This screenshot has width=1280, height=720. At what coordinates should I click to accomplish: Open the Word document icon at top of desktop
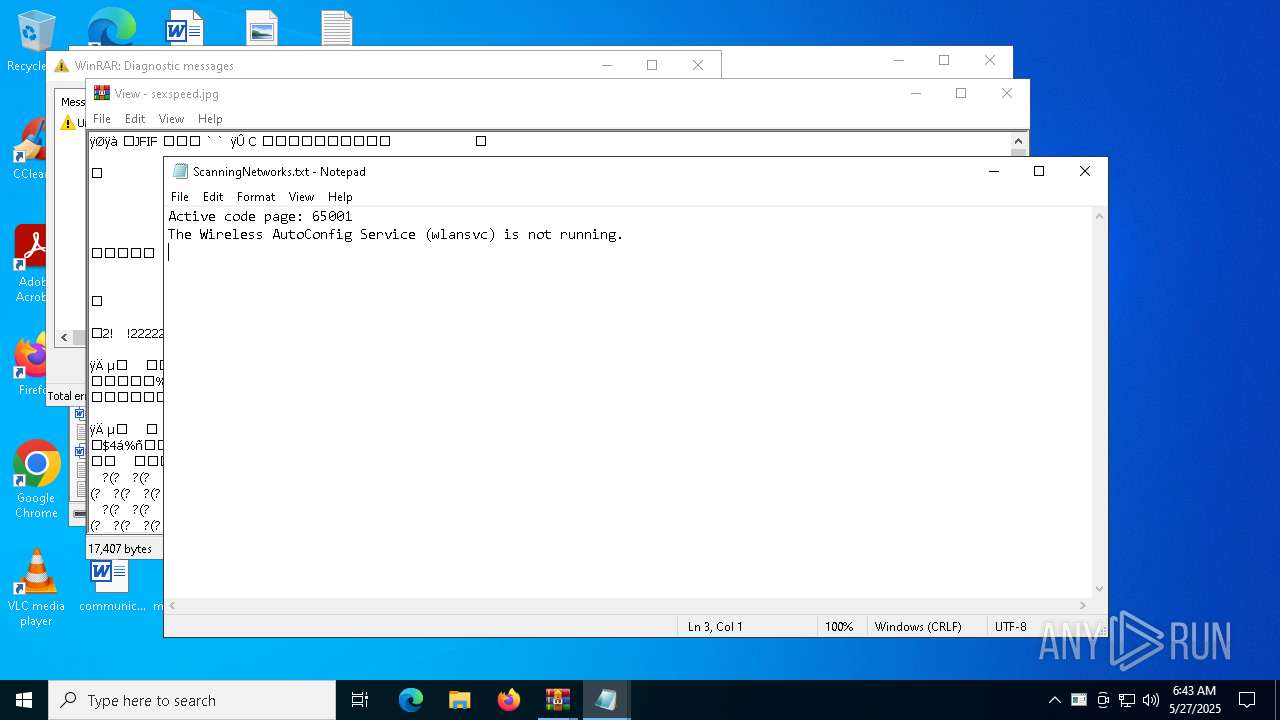click(x=184, y=27)
